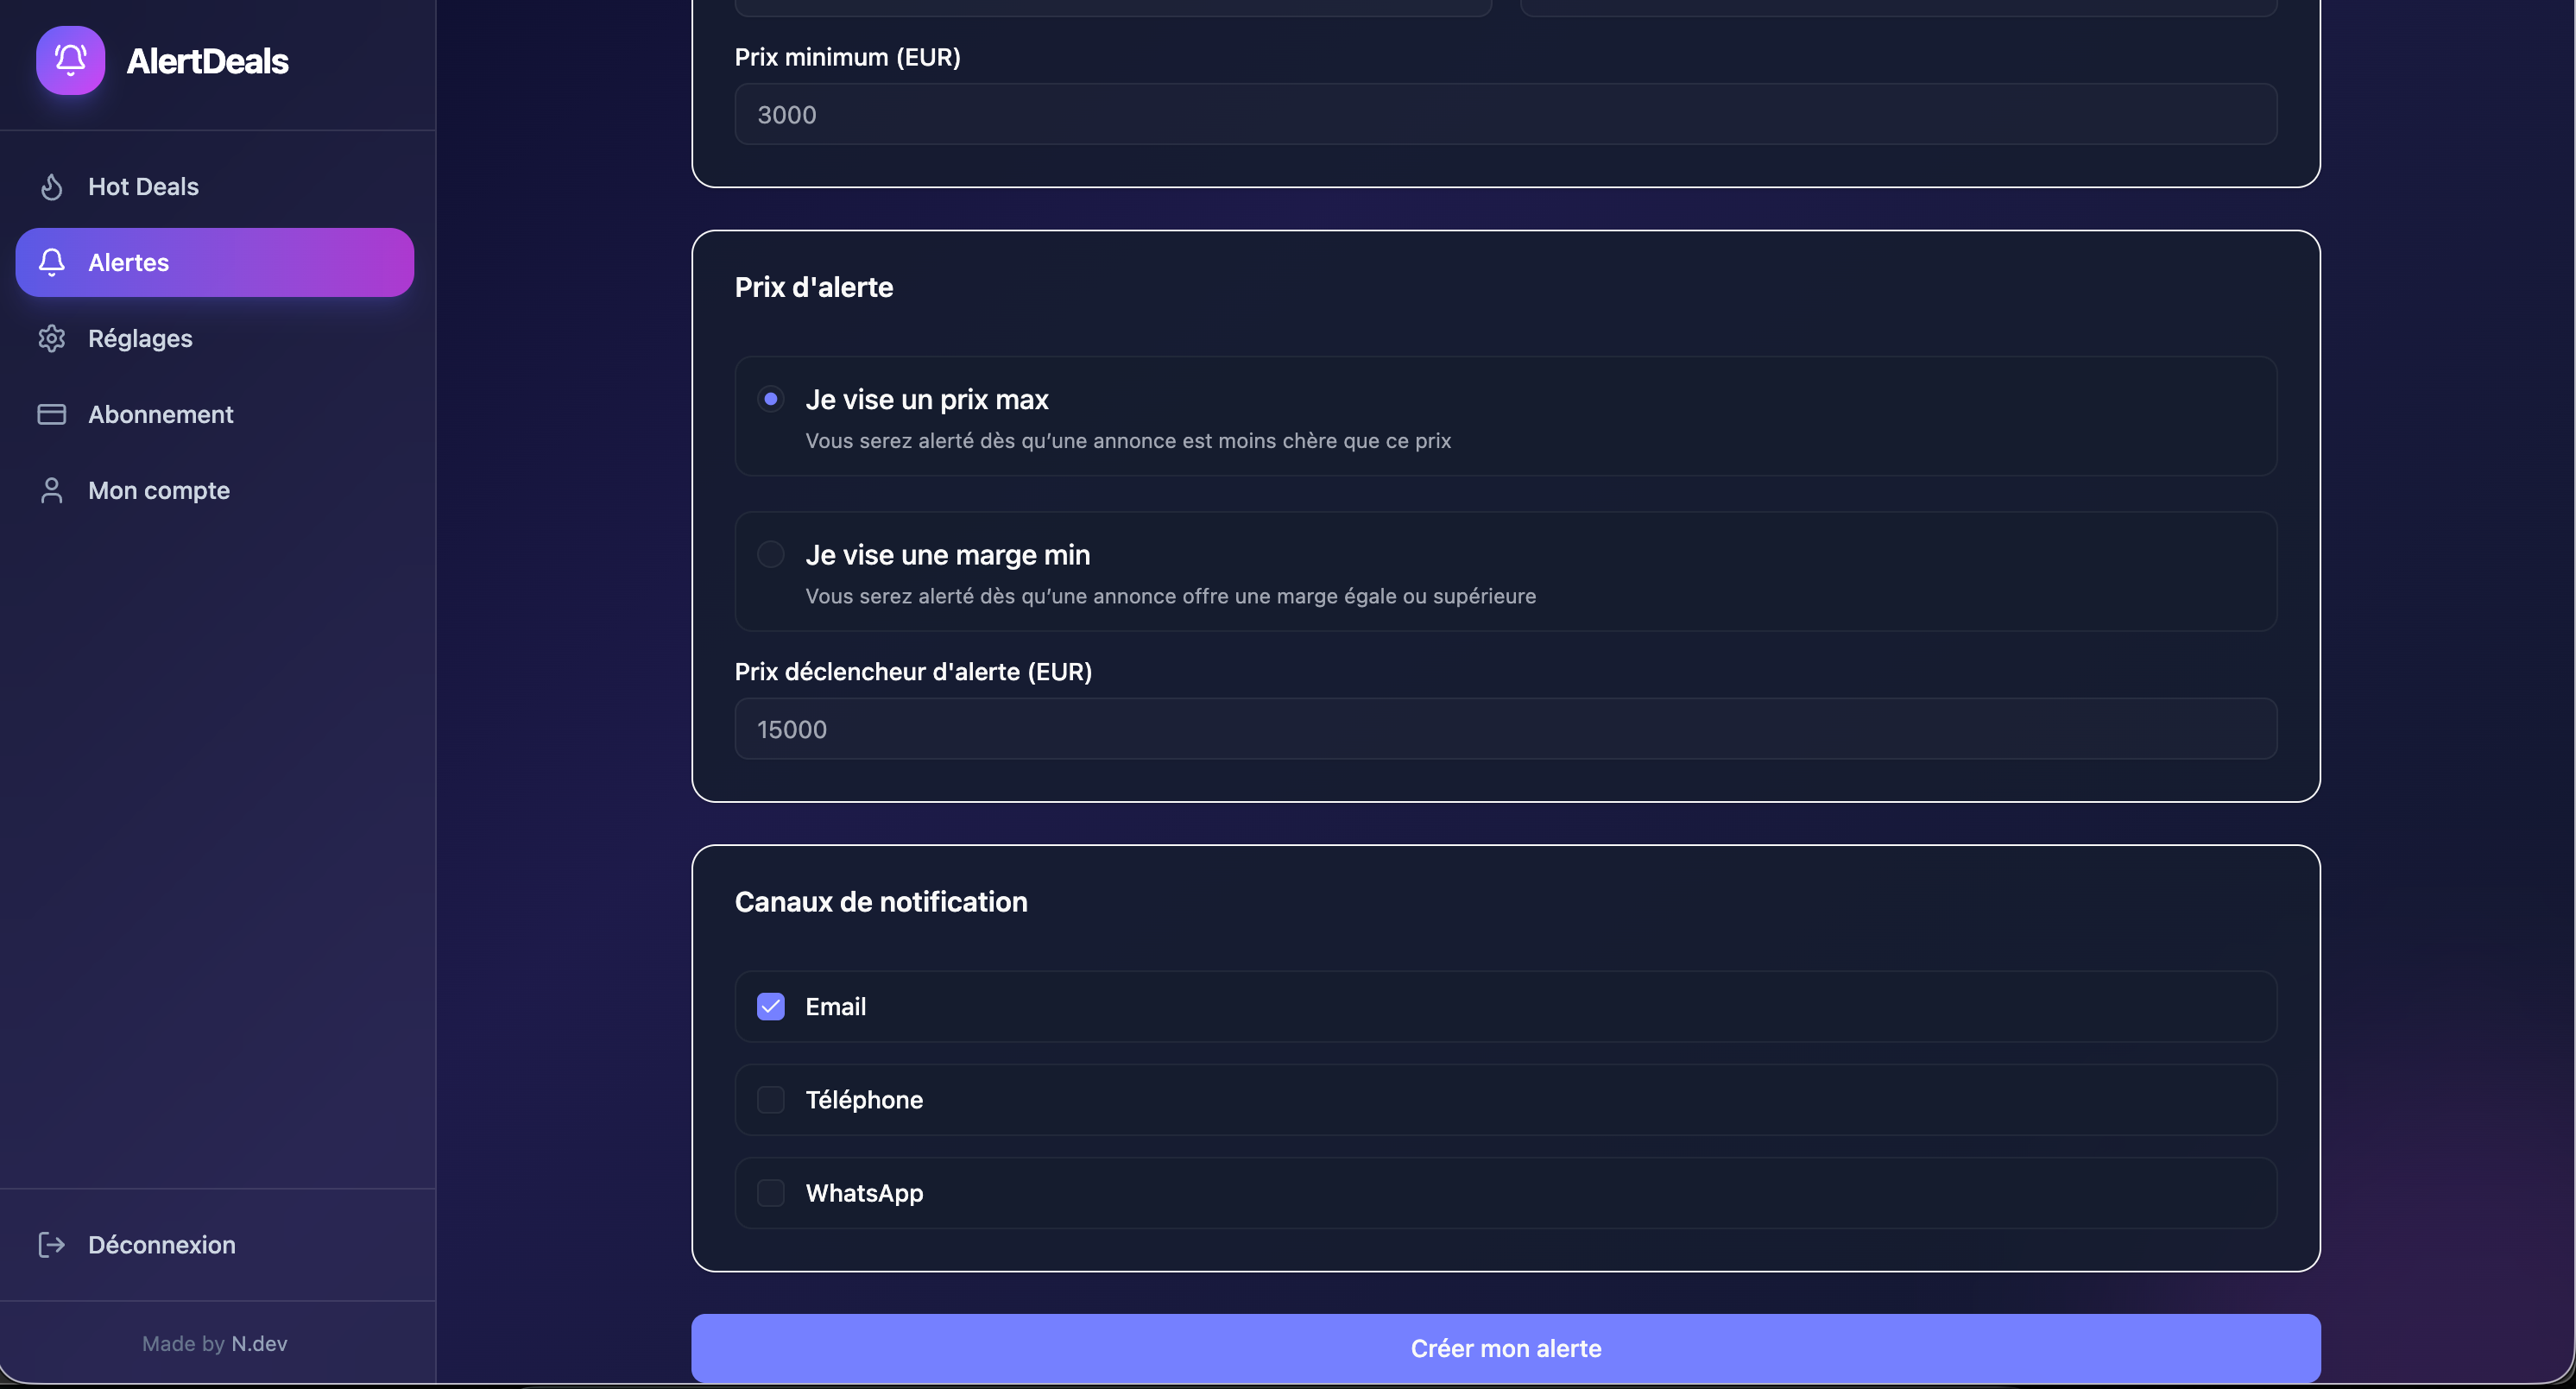Screen dimensions: 2576x1389
Task: Go to Réglages in the sidebar
Action: point(215,338)
